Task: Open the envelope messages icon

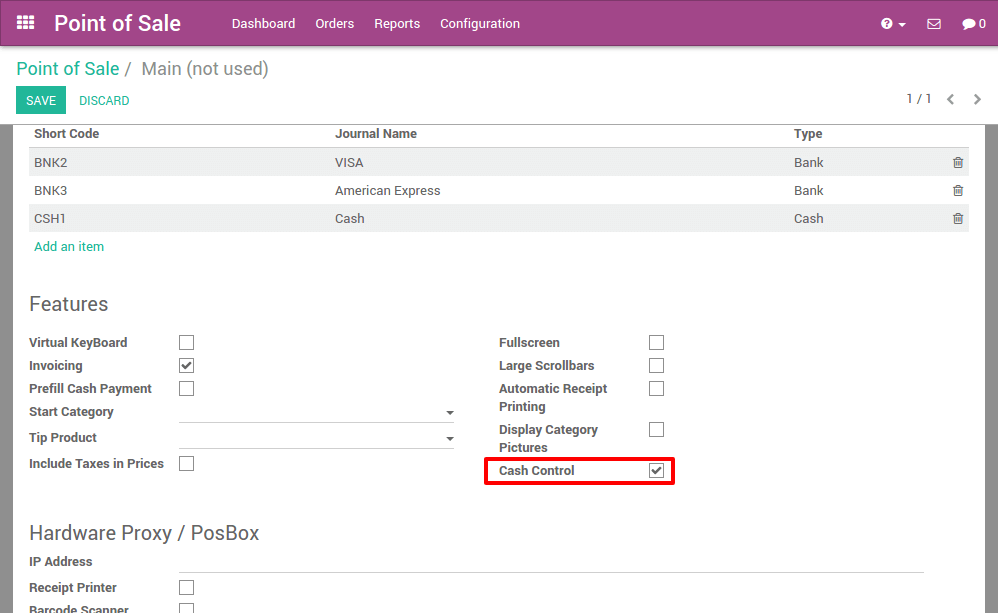Action: [x=934, y=24]
